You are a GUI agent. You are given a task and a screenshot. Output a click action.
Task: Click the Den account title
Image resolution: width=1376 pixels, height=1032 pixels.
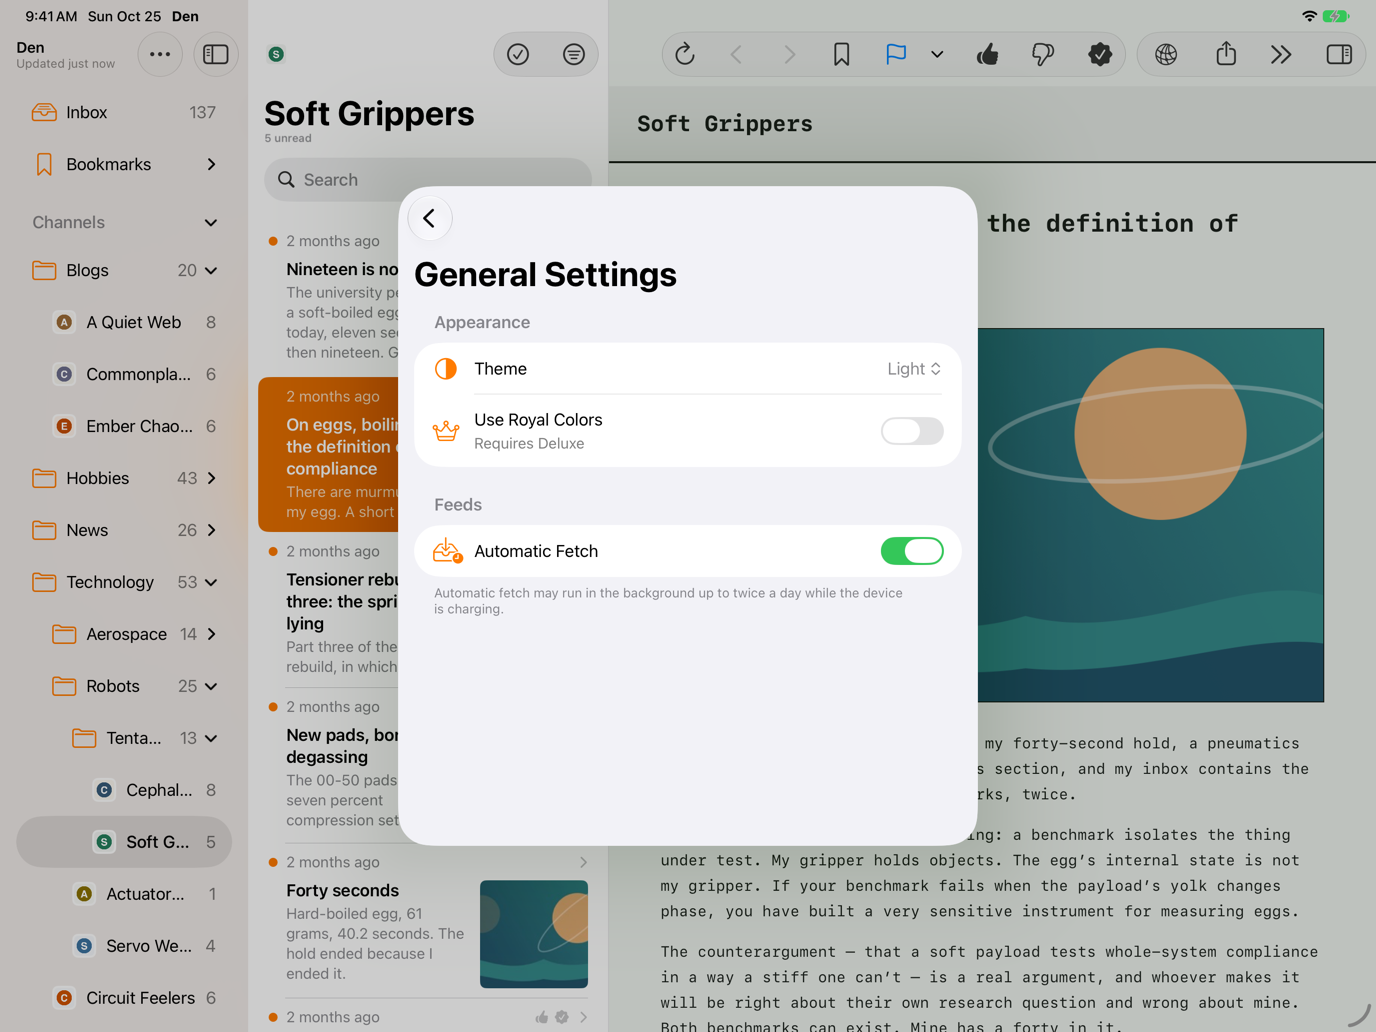pos(30,47)
